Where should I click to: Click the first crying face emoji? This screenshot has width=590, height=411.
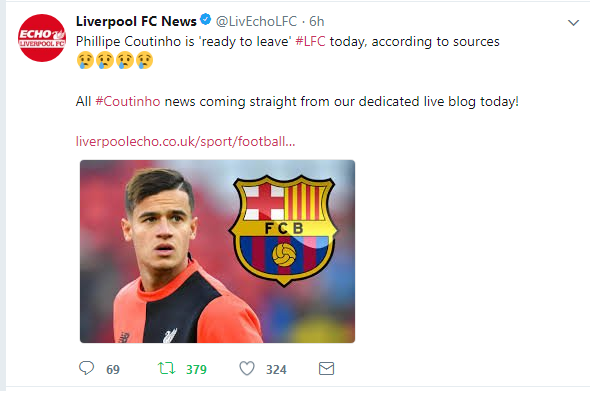(85, 60)
